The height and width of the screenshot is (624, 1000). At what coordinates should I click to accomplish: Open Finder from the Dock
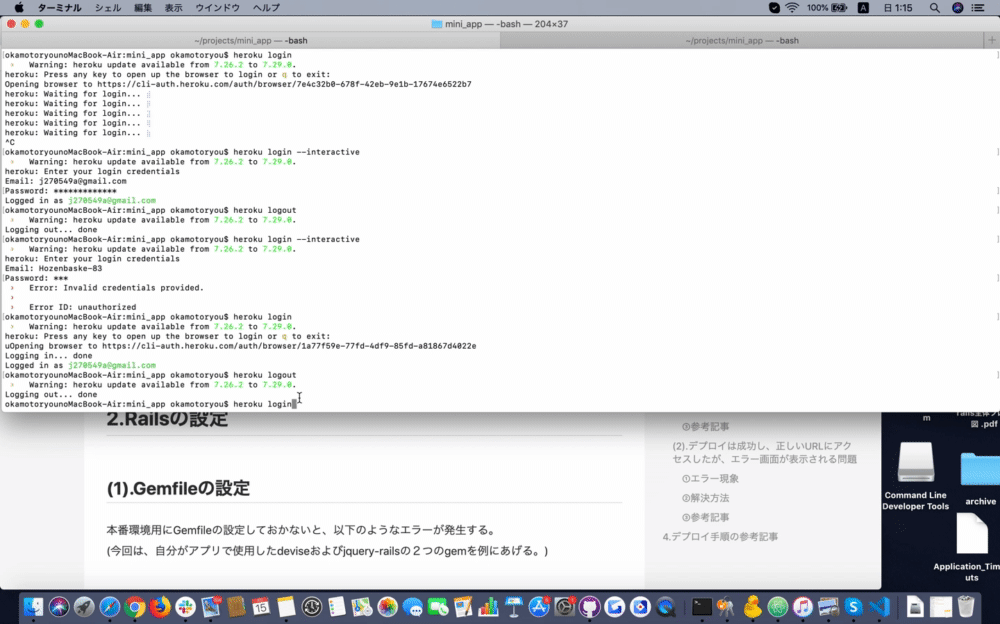(x=33, y=606)
